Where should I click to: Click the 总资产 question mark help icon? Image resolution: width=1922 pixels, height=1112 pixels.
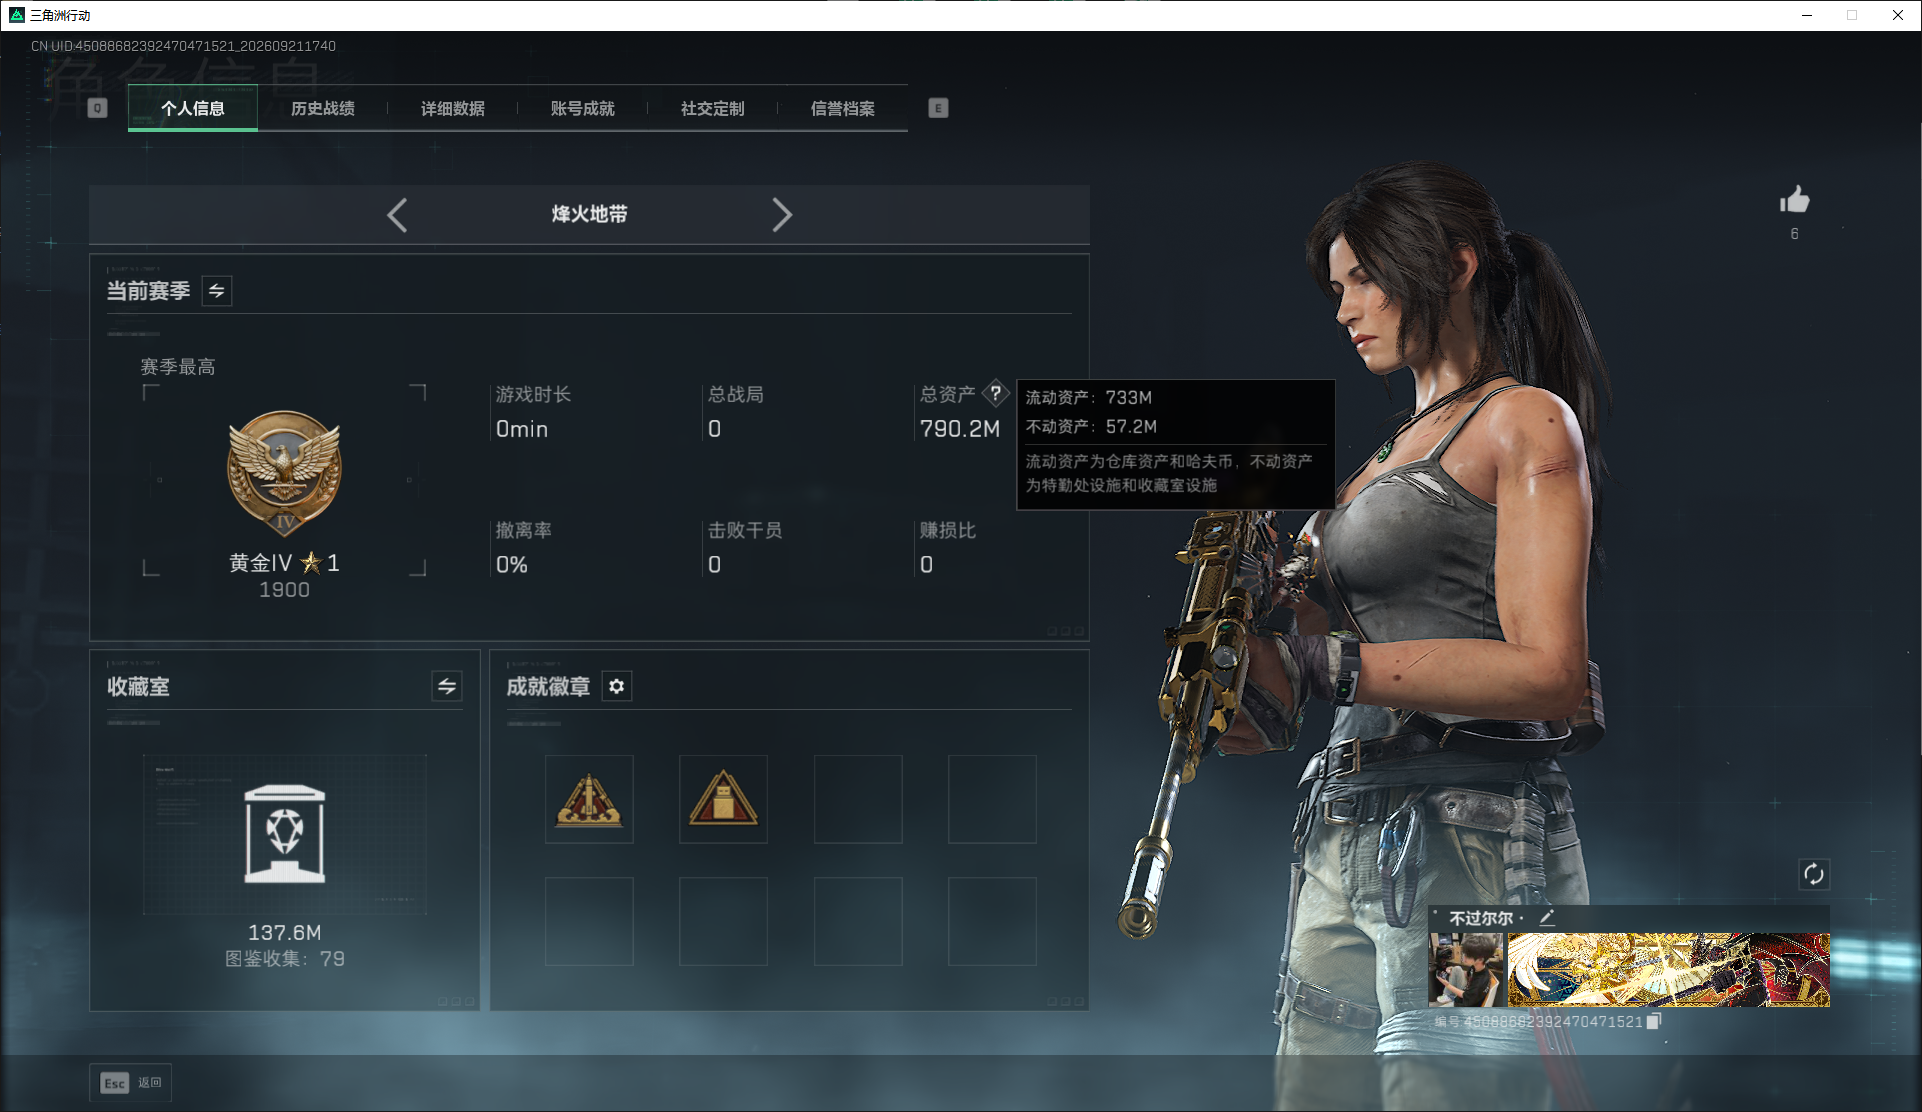pyautogui.click(x=996, y=393)
